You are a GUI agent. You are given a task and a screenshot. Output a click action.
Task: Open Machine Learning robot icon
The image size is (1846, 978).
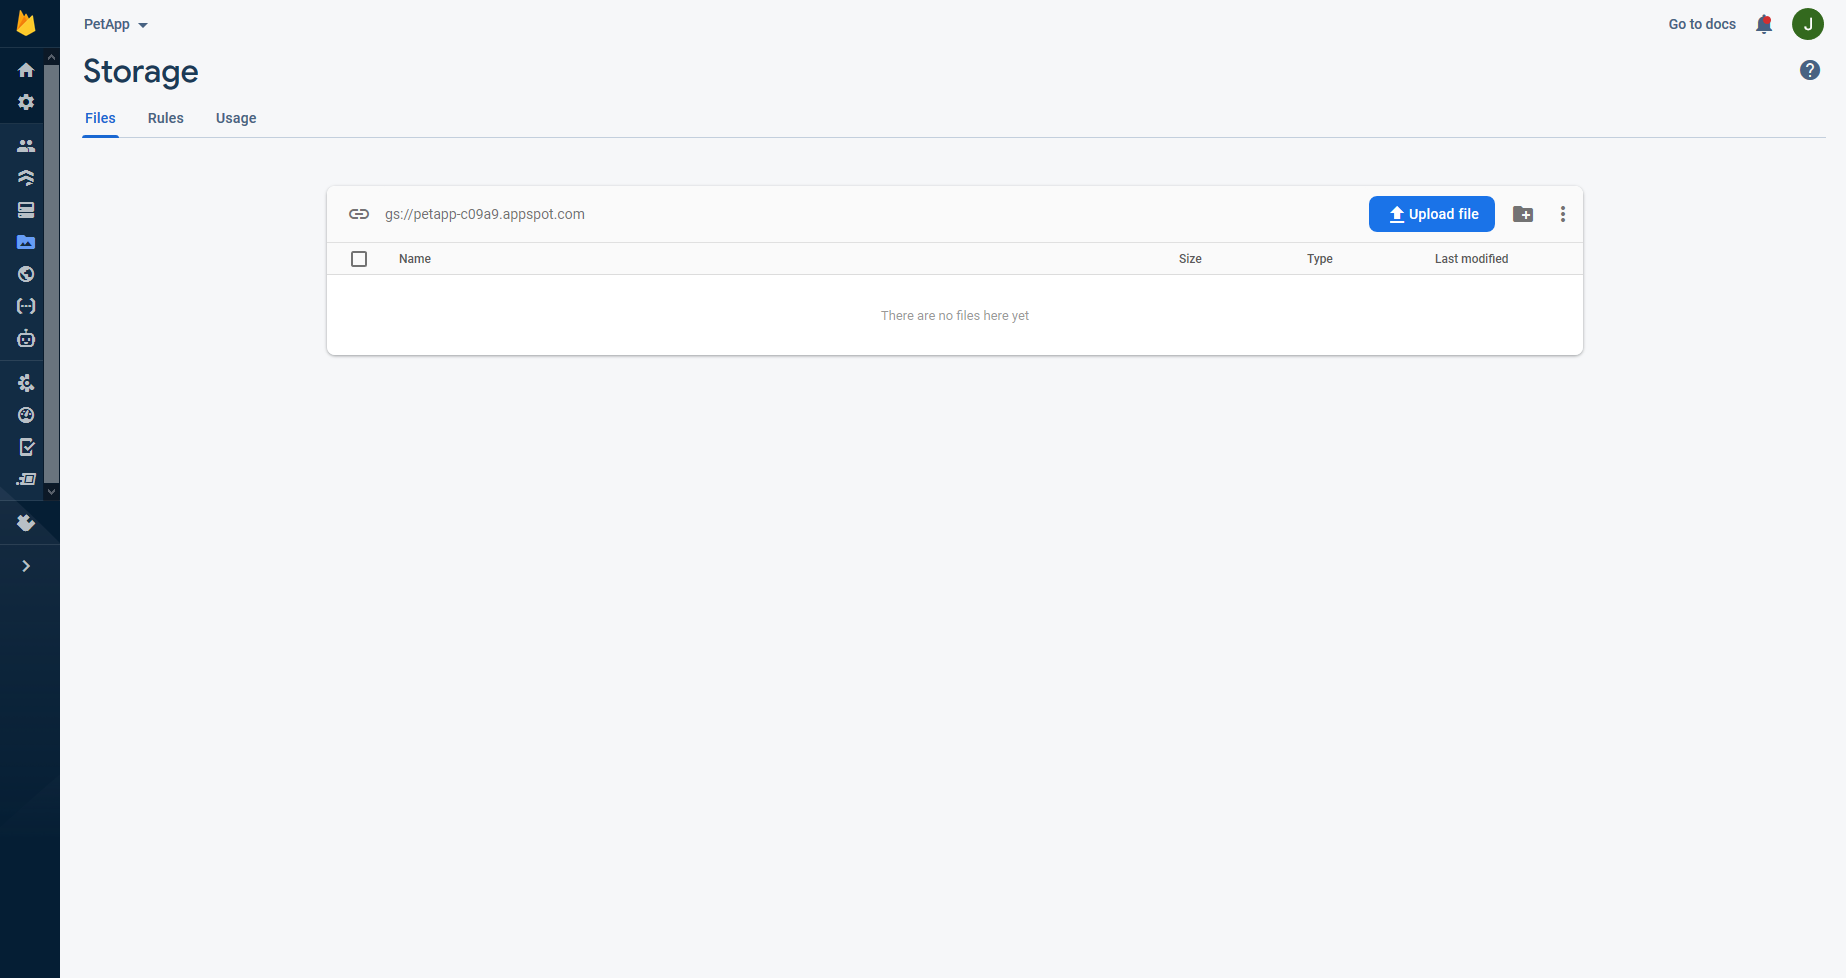click(x=26, y=339)
